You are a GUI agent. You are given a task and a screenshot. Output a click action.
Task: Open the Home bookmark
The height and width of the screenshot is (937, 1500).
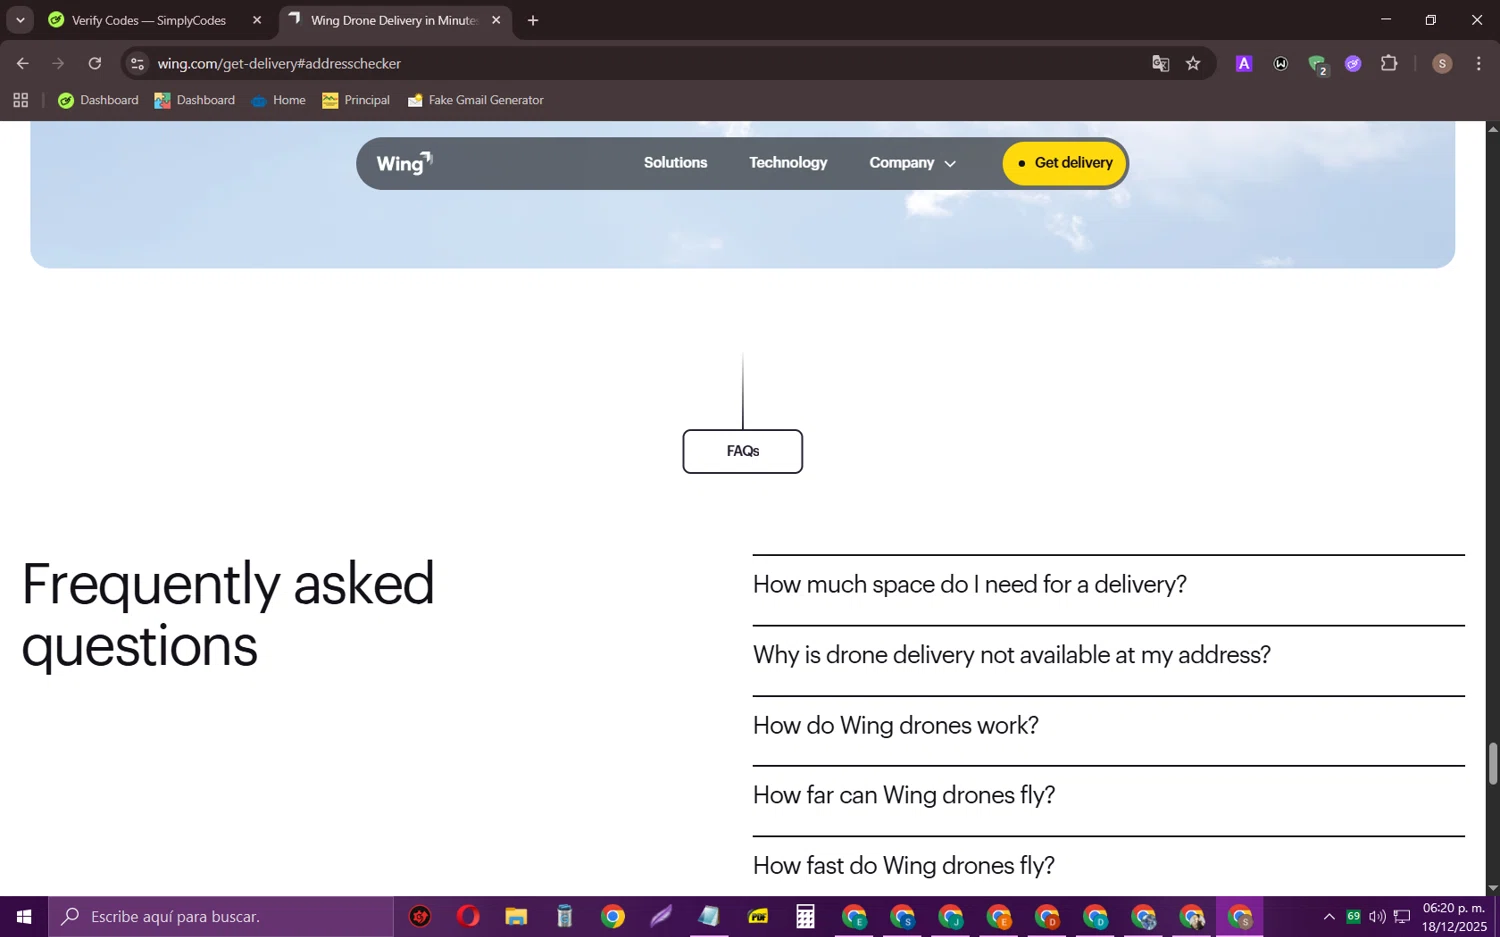(279, 100)
